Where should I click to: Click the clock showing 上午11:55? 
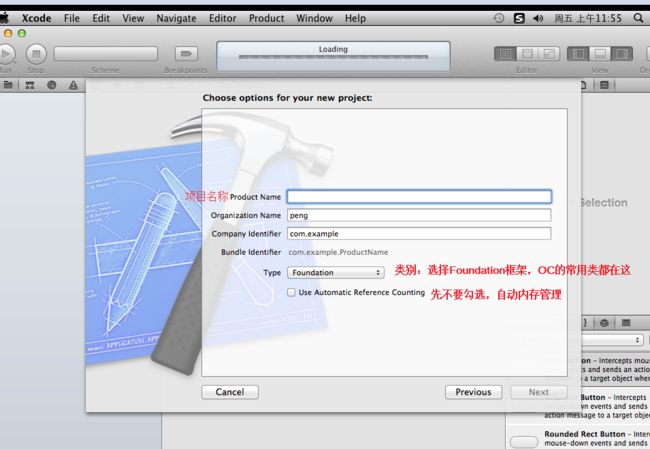pyautogui.click(x=588, y=18)
